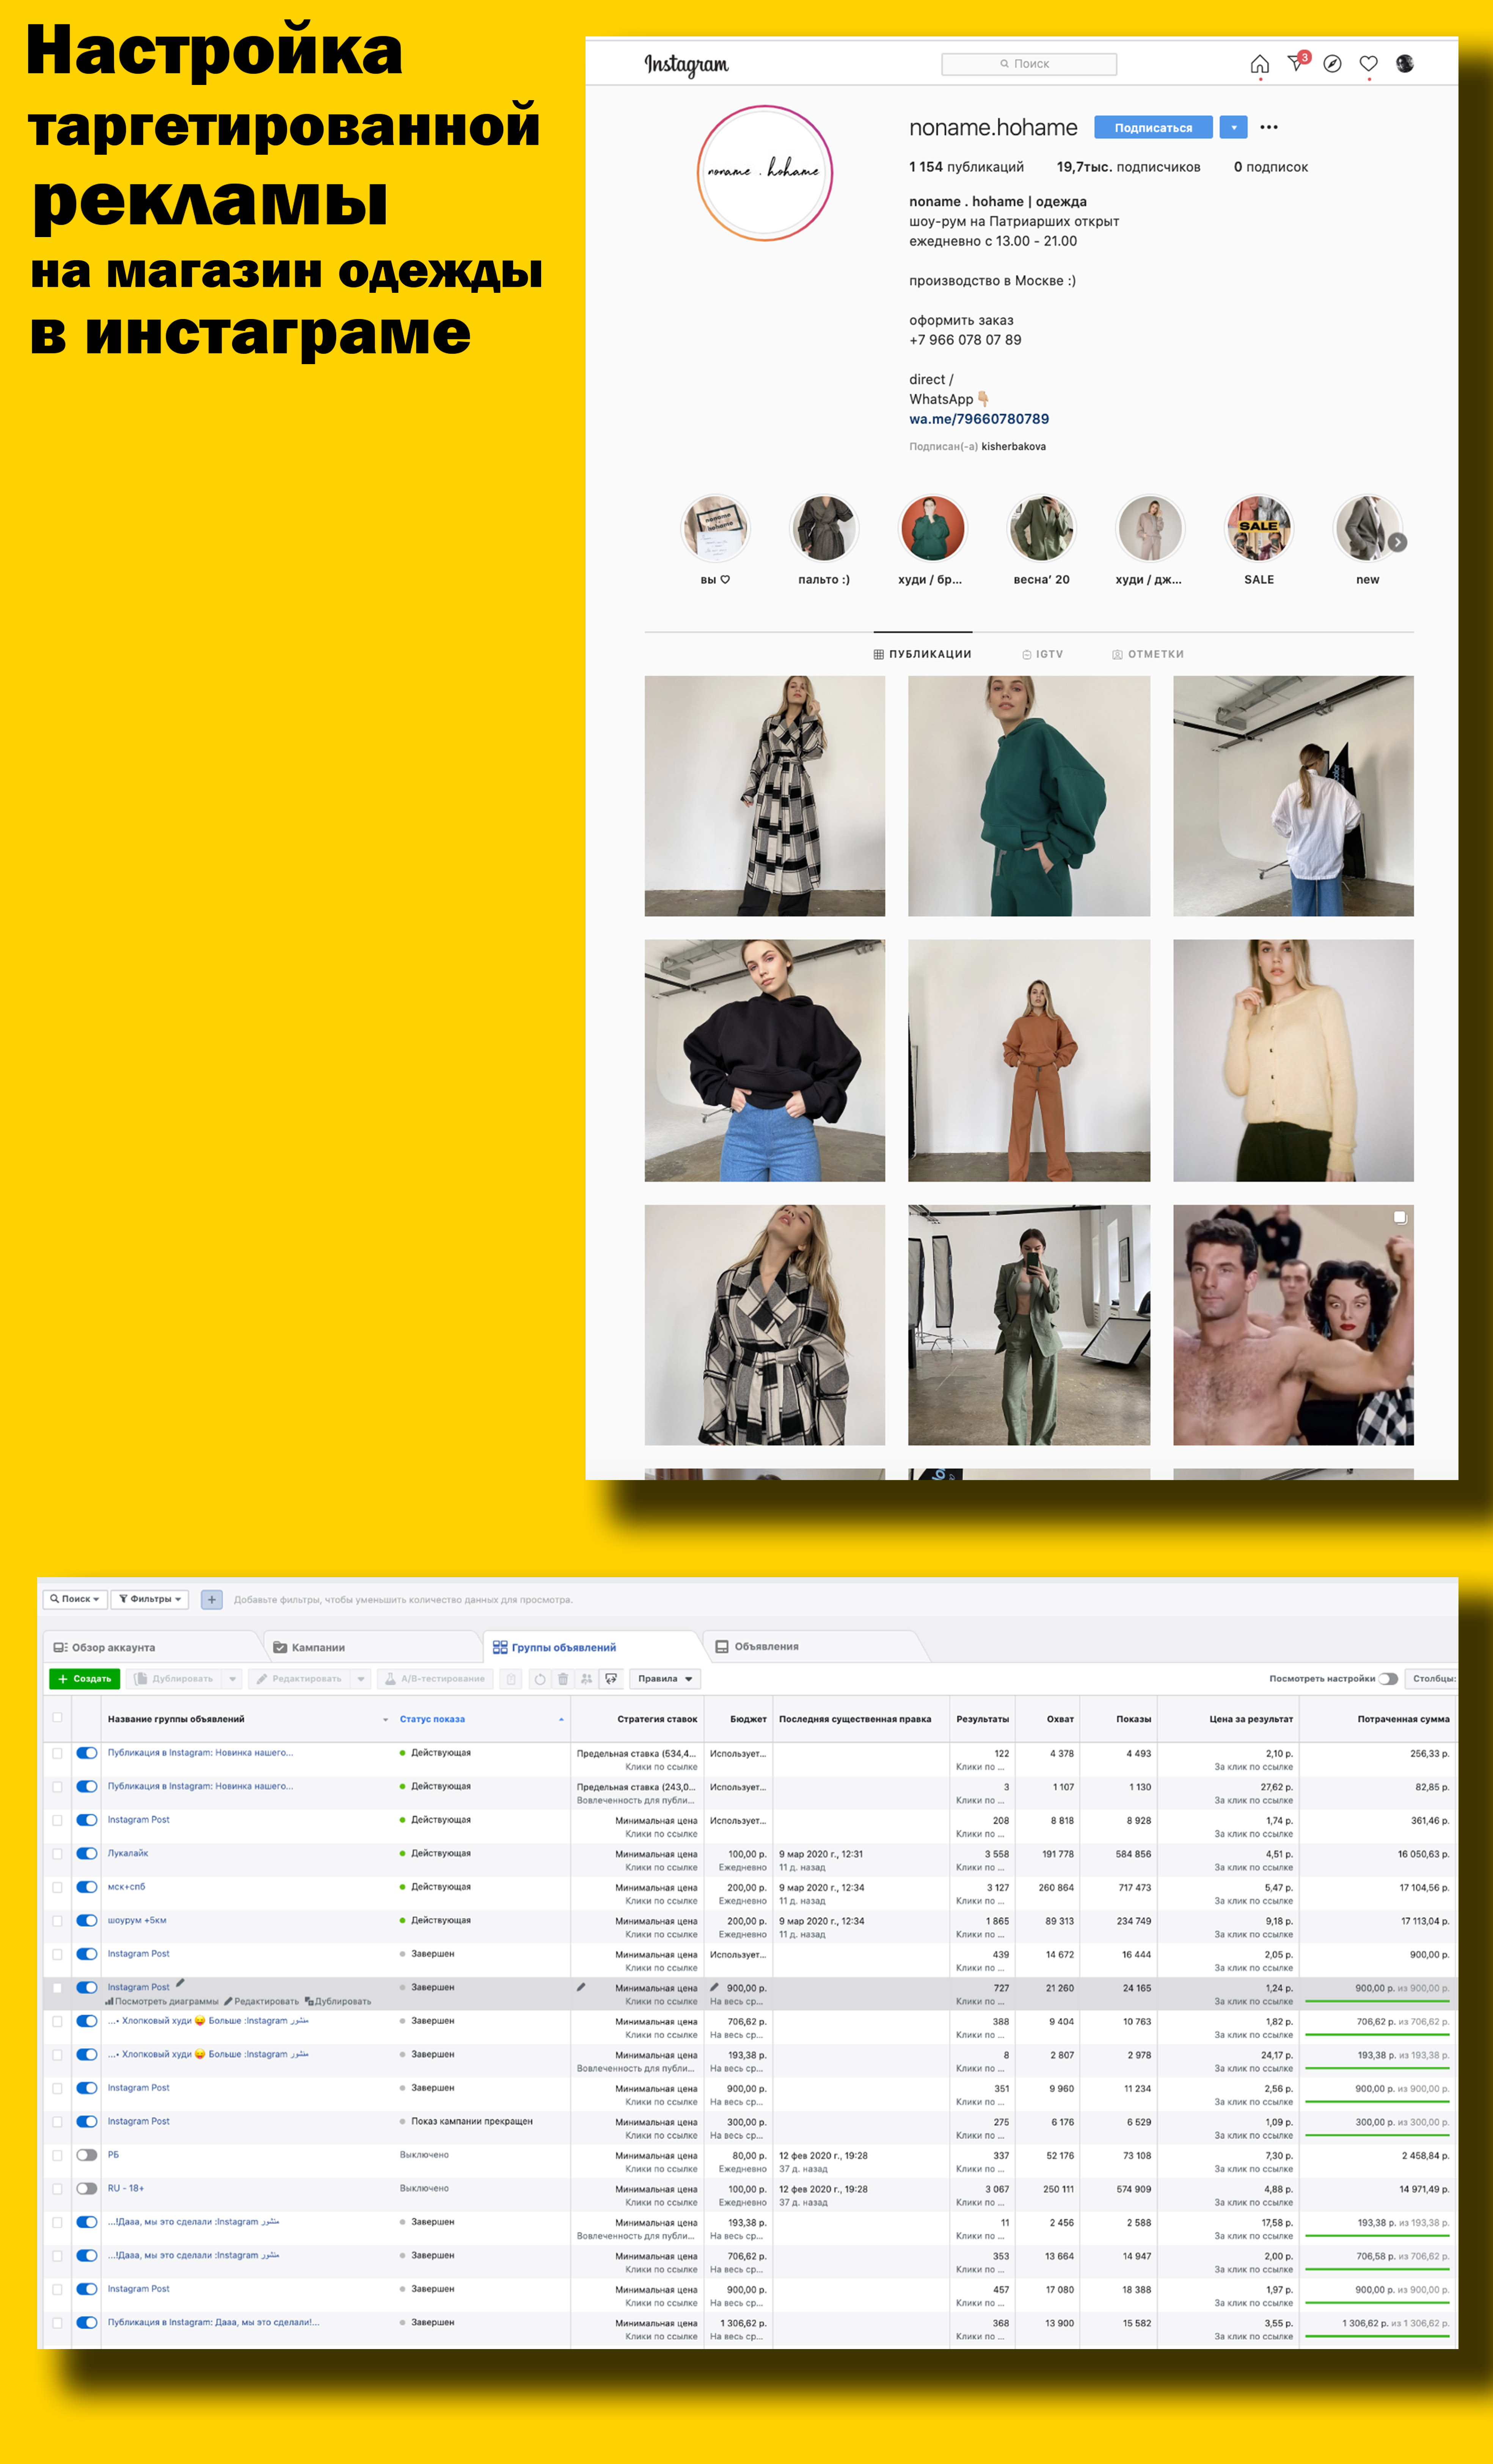The image size is (1493, 2464).
Task: Click the refresh/revert icon in Ads toolbar
Action: click(540, 1679)
